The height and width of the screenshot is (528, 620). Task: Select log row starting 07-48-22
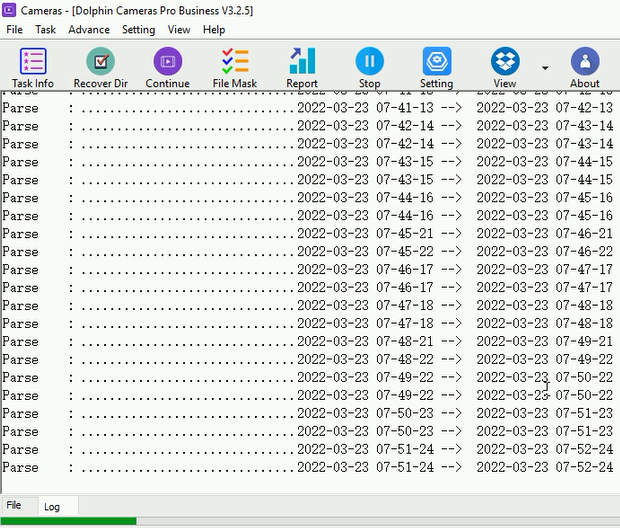308,360
